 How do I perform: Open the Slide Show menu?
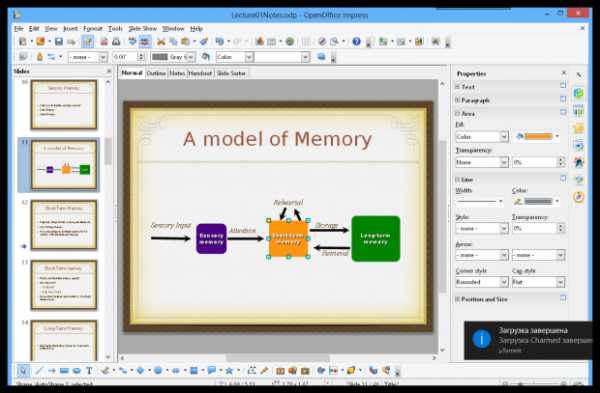pos(142,29)
